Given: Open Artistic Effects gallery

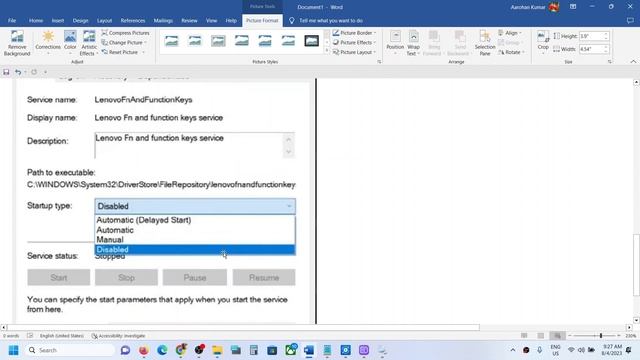Looking at the screenshot, I should [x=89, y=42].
